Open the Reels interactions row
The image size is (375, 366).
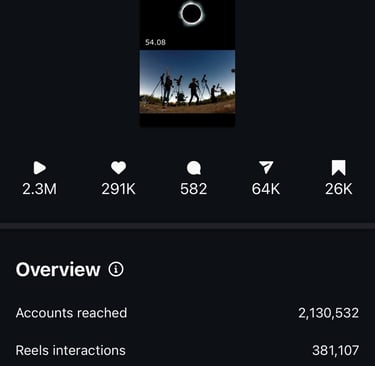[x=187, y=350]
